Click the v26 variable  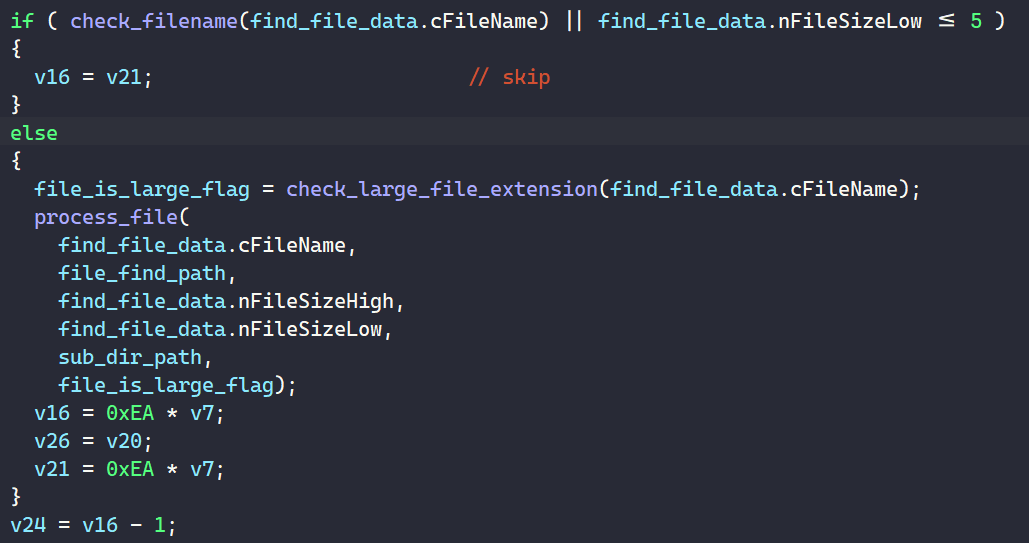(x=52, y=441)
